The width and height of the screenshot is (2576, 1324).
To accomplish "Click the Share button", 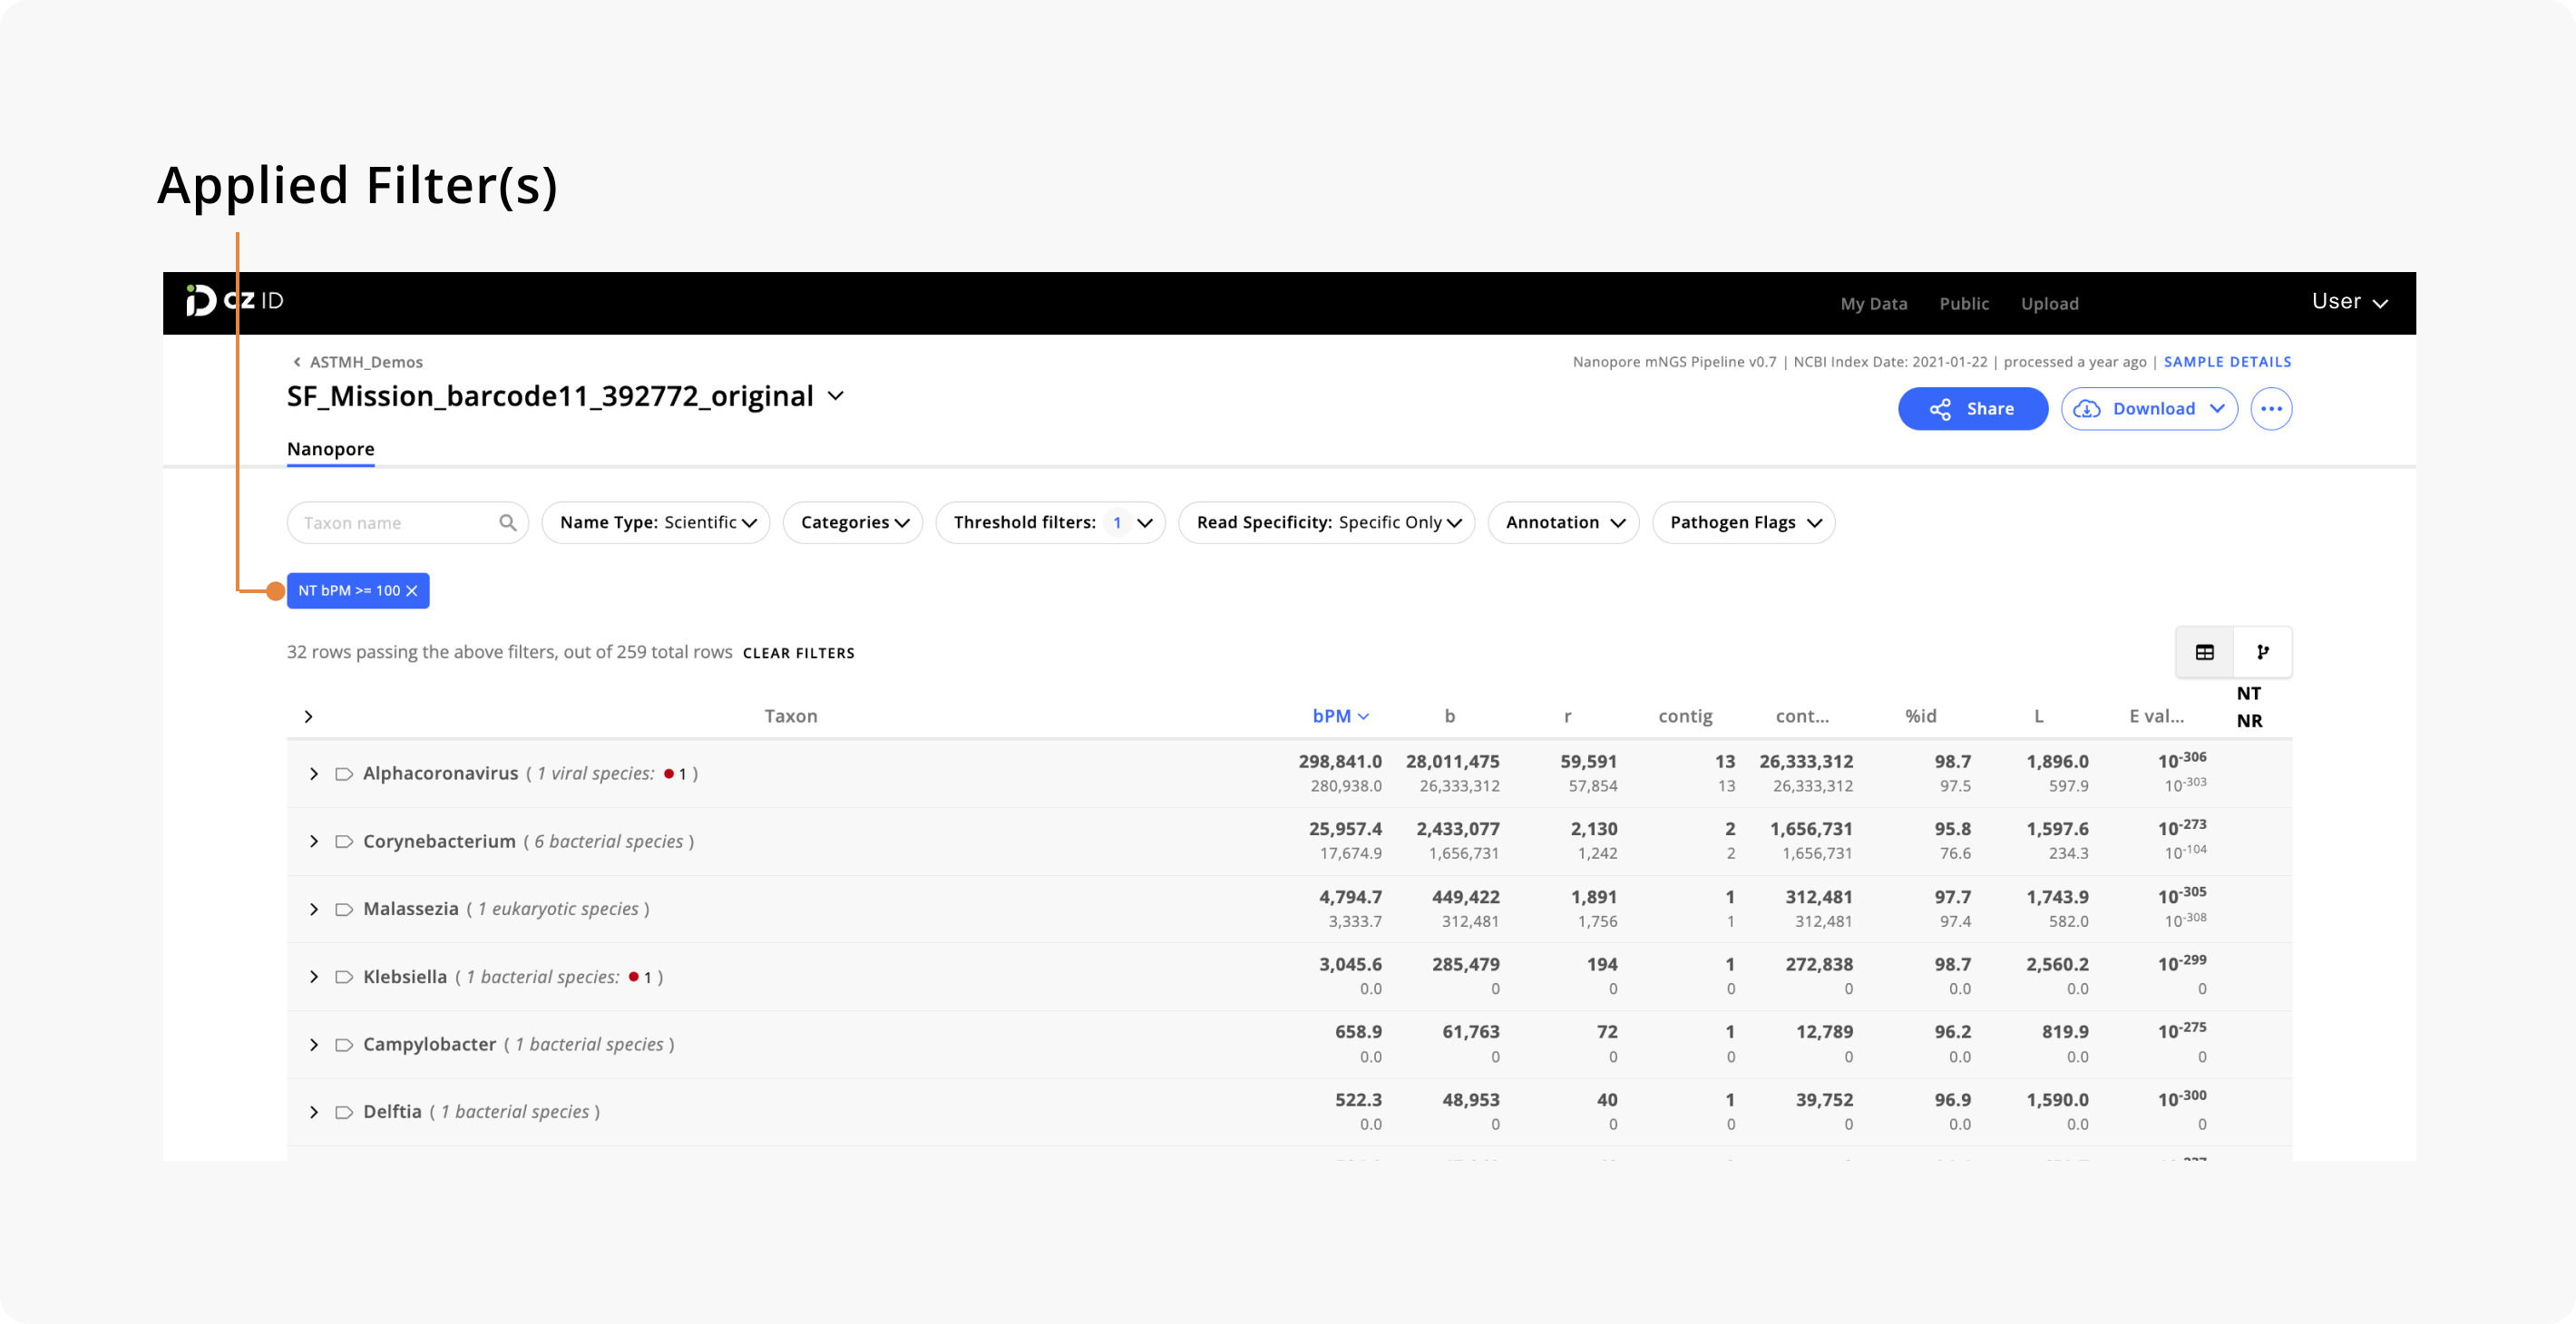I will point(1973,409).
